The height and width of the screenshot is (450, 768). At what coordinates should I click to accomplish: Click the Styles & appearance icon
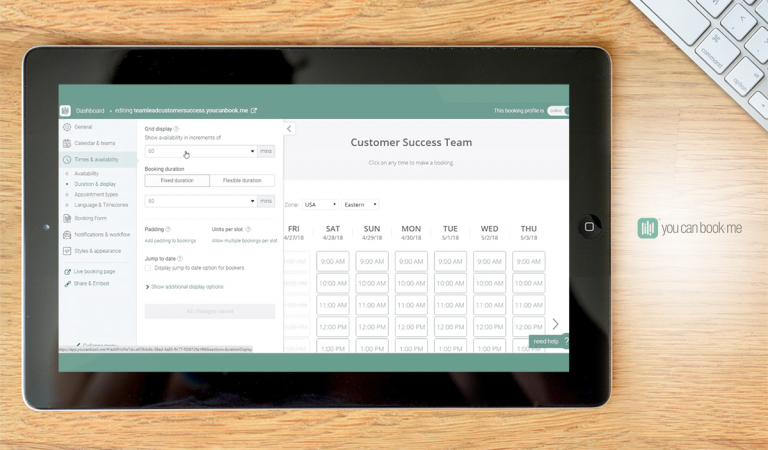[67, 251]
